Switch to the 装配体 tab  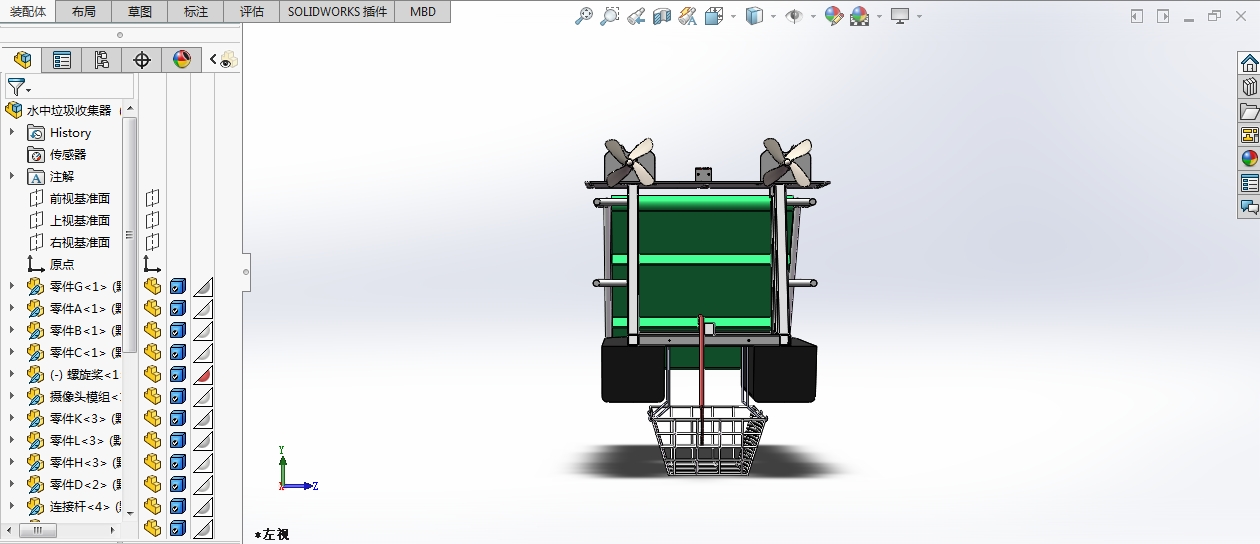[x=28, y=11]
